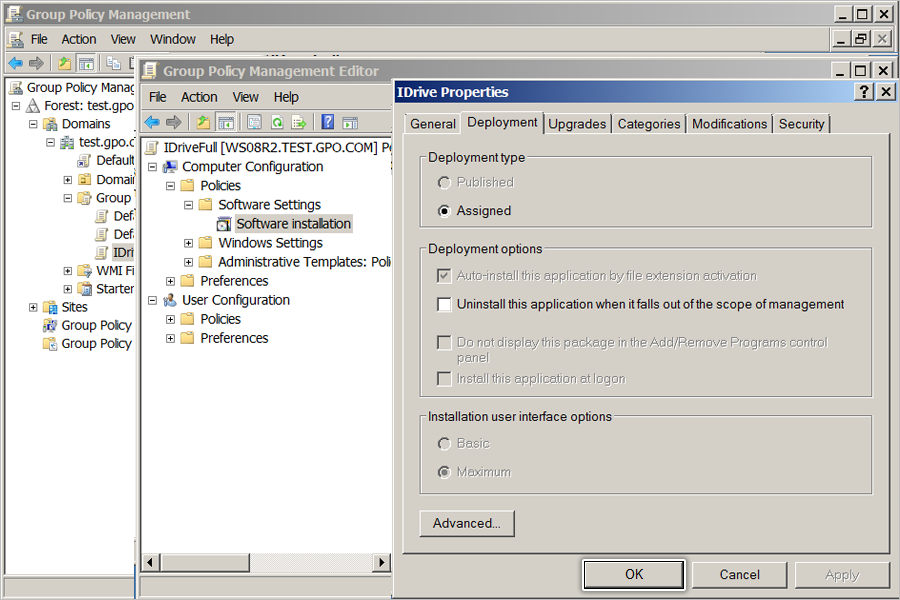This screenshot has height=600, width=900.
Task: Open Properties icon in Editor toolbar
Action: tap(254, 122)
